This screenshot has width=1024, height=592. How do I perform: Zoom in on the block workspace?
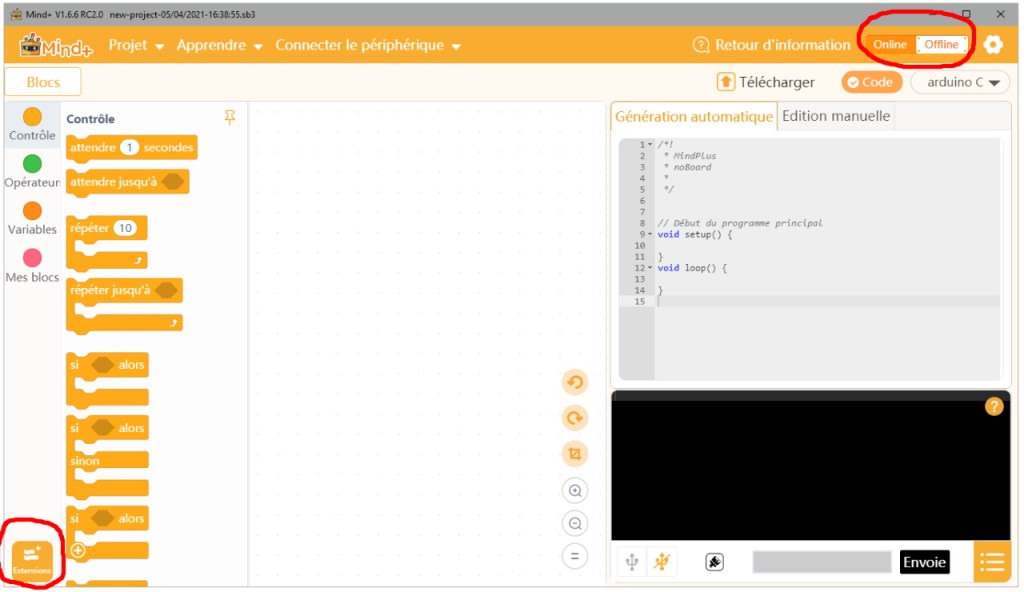pos(574,491)
